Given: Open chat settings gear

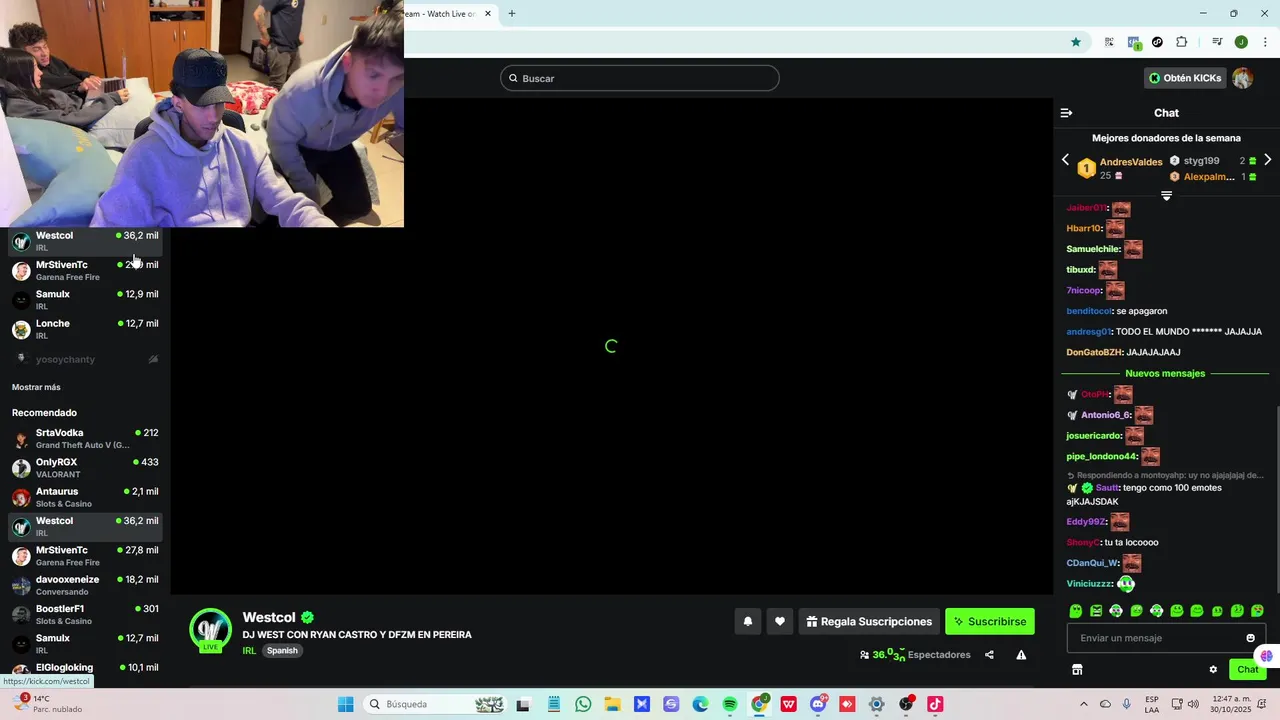Looking at the screenshot, I should (1213, 670).
